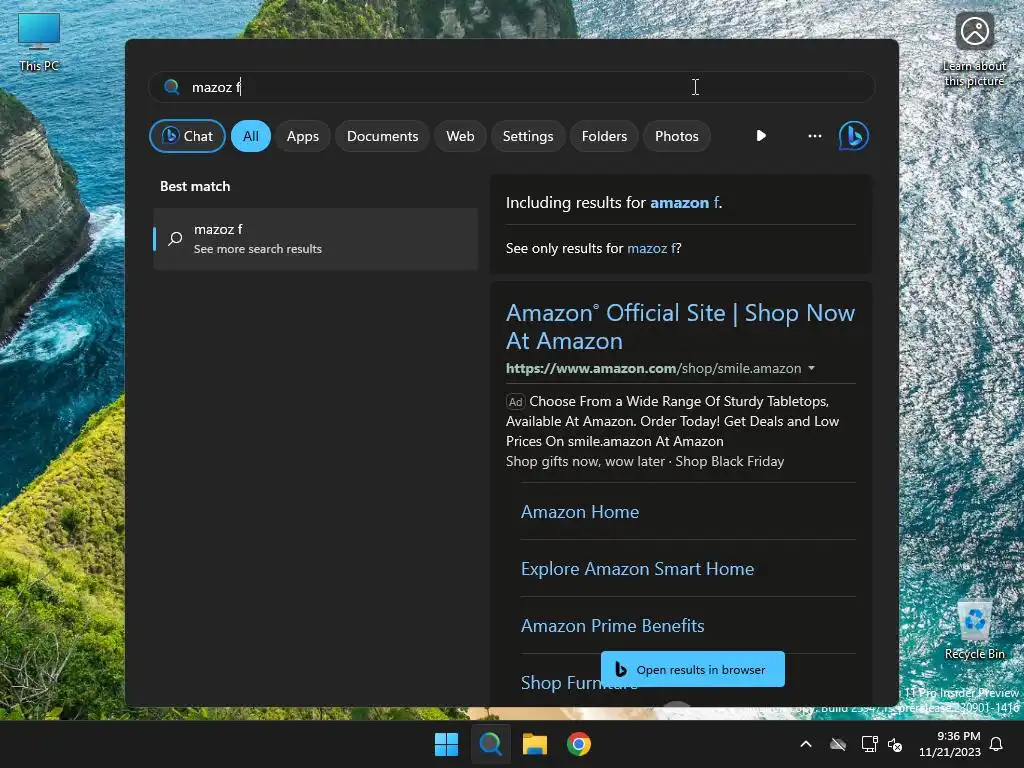Open notifications bell icon
The image size is (1024, 768).
pos(997,744)
